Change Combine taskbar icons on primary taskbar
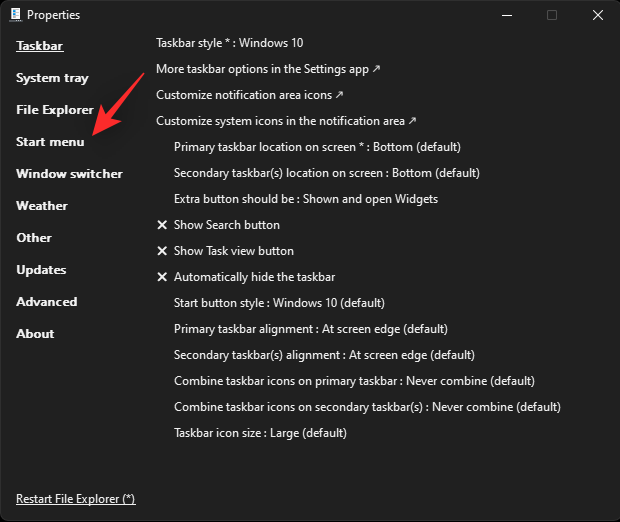 354,381
